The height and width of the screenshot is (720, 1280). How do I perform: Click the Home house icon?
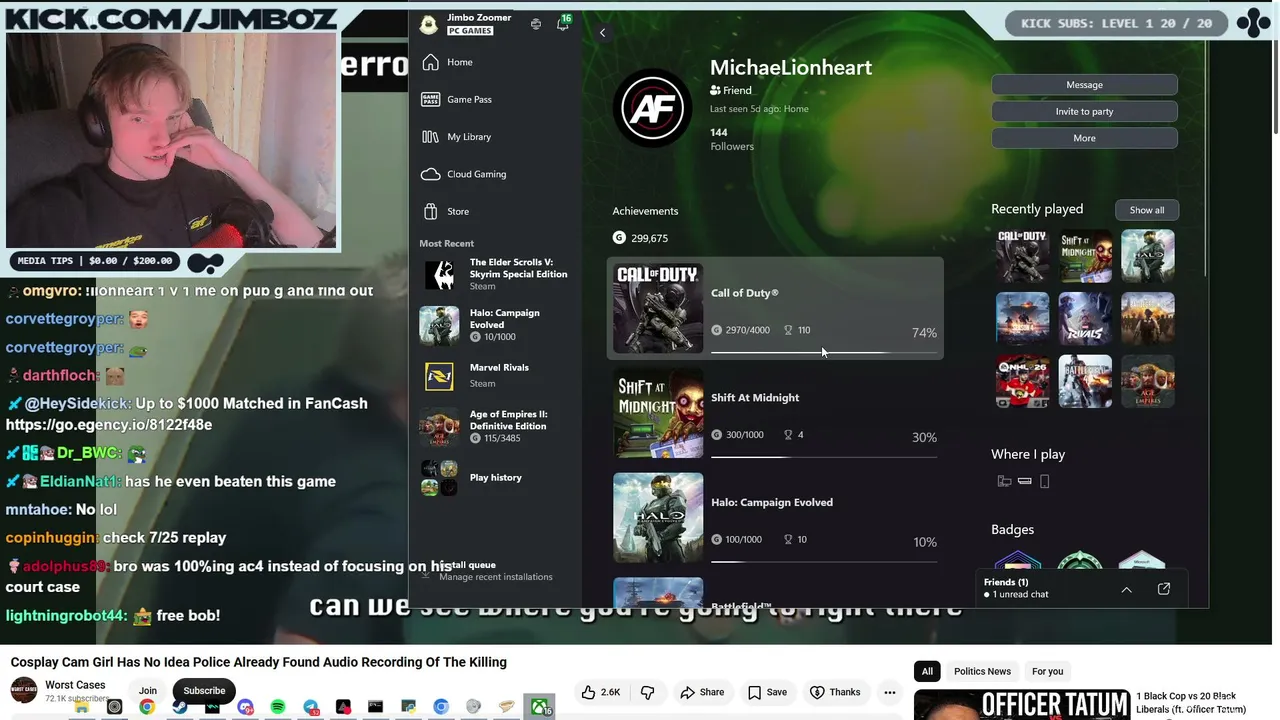click(430, 62)
